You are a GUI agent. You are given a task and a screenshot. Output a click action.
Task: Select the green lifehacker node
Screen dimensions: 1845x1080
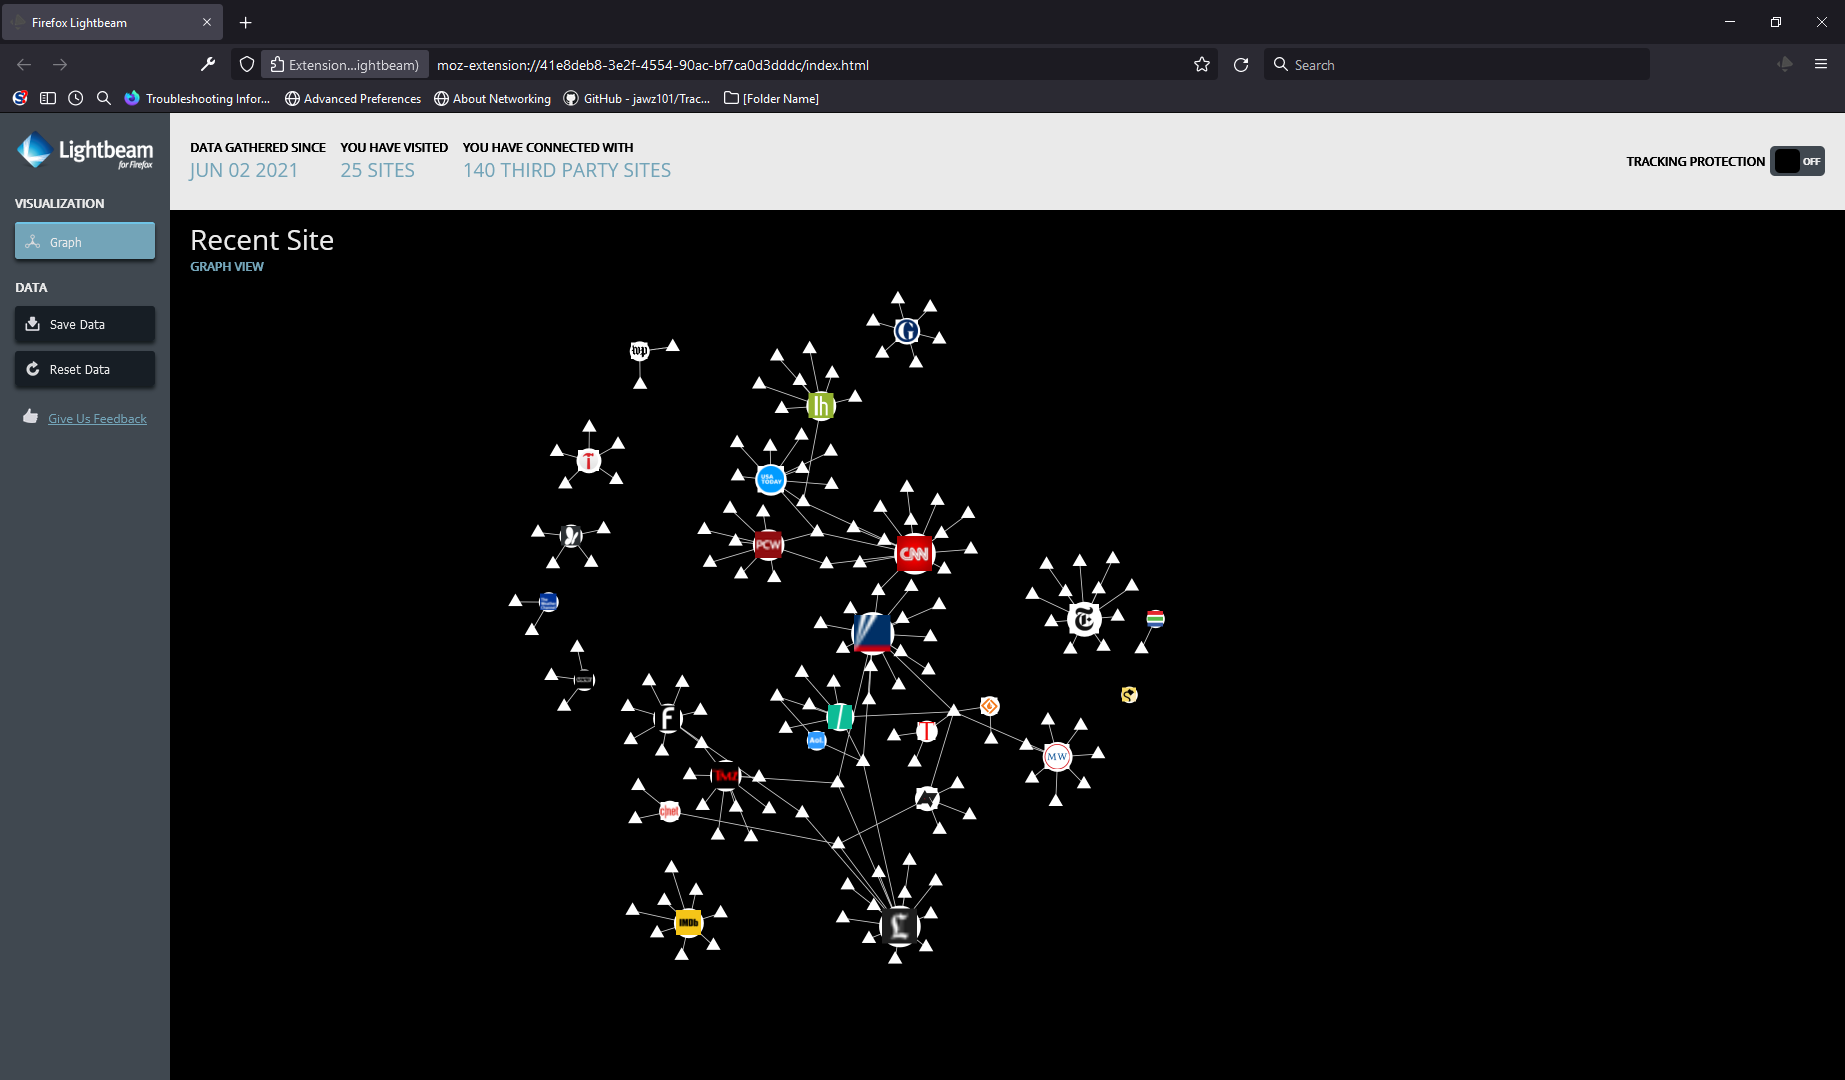tap(821, 406)
